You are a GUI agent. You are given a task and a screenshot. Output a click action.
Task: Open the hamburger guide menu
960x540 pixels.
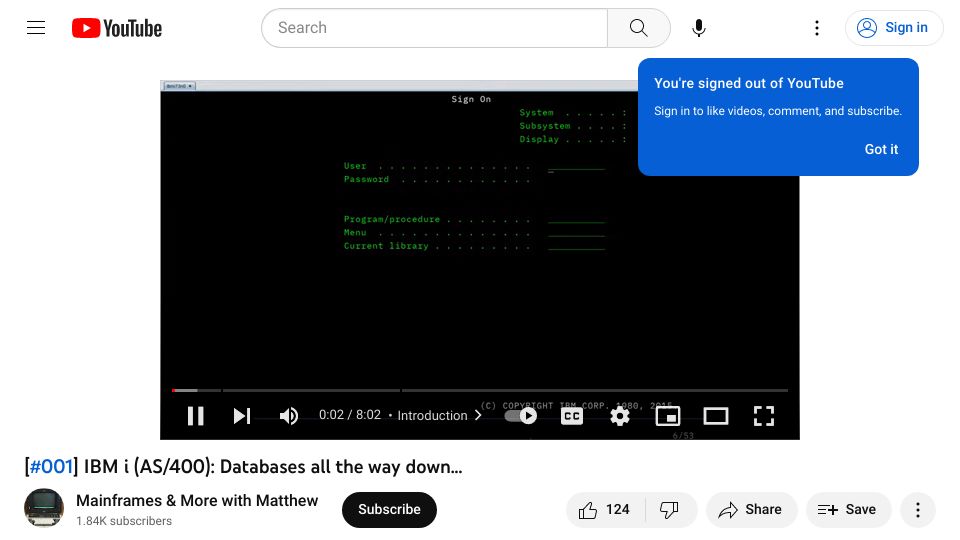pyautogui.click(x=36, y=28)
